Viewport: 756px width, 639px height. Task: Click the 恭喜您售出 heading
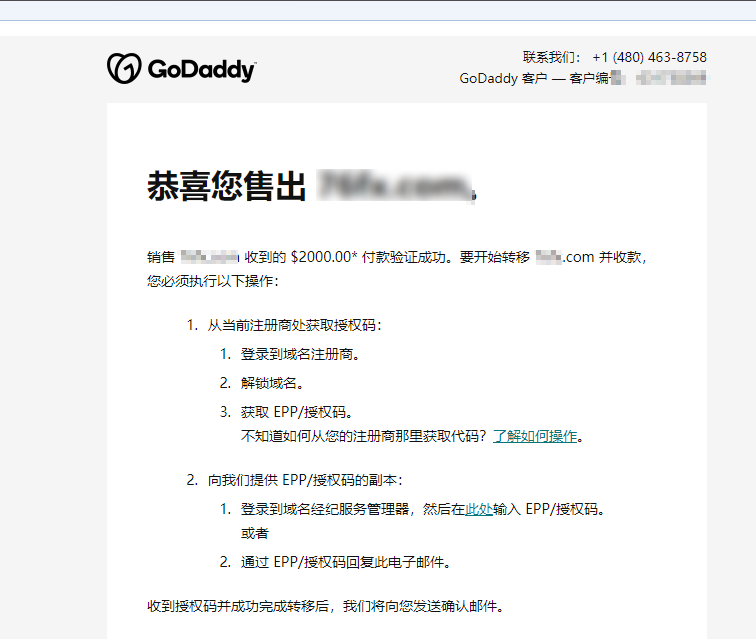226,186
